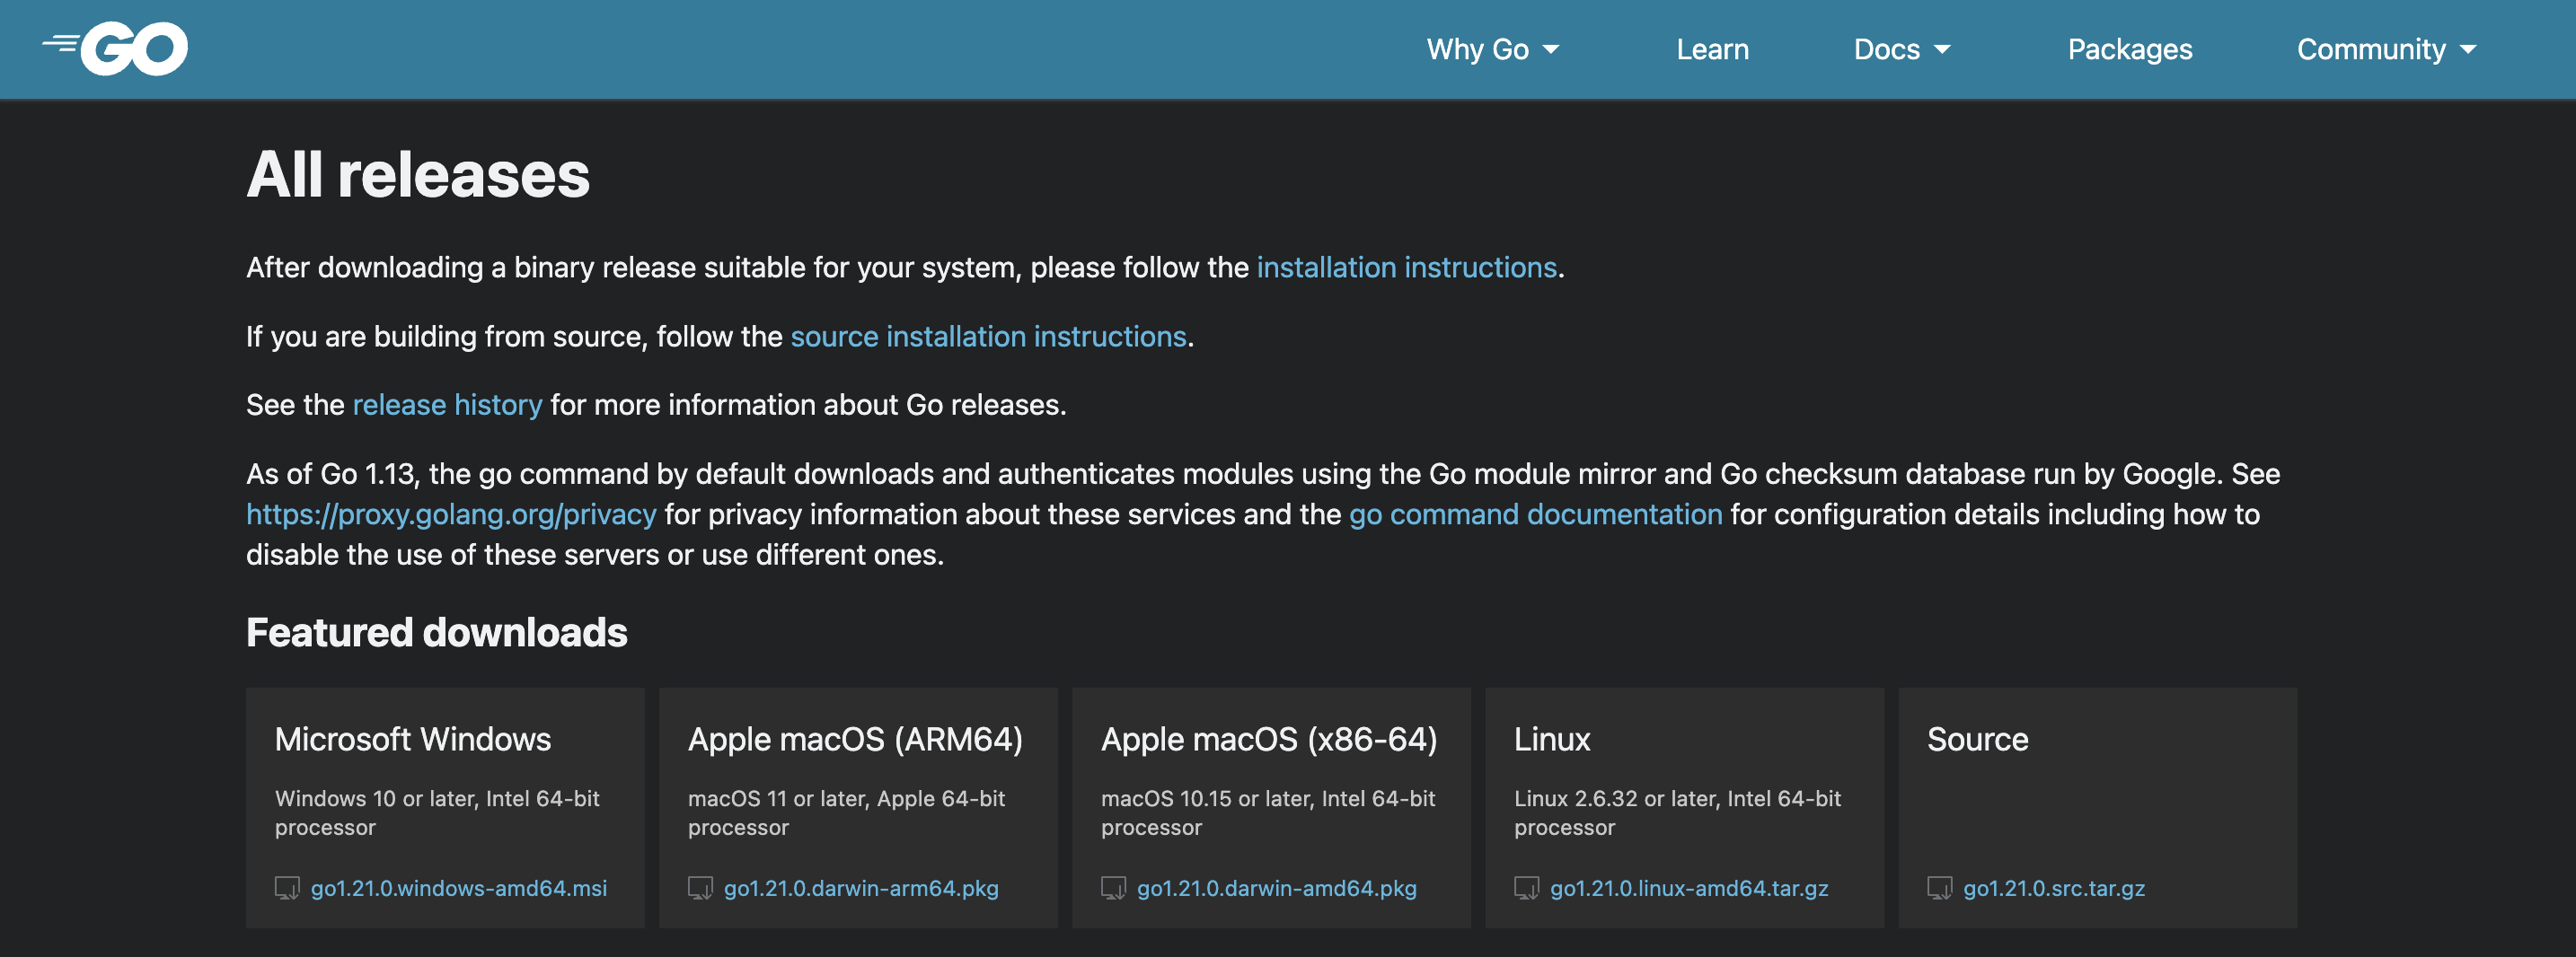Open source installation instructions link
This screenshot has height=957, width=2576.
[988, 336]
